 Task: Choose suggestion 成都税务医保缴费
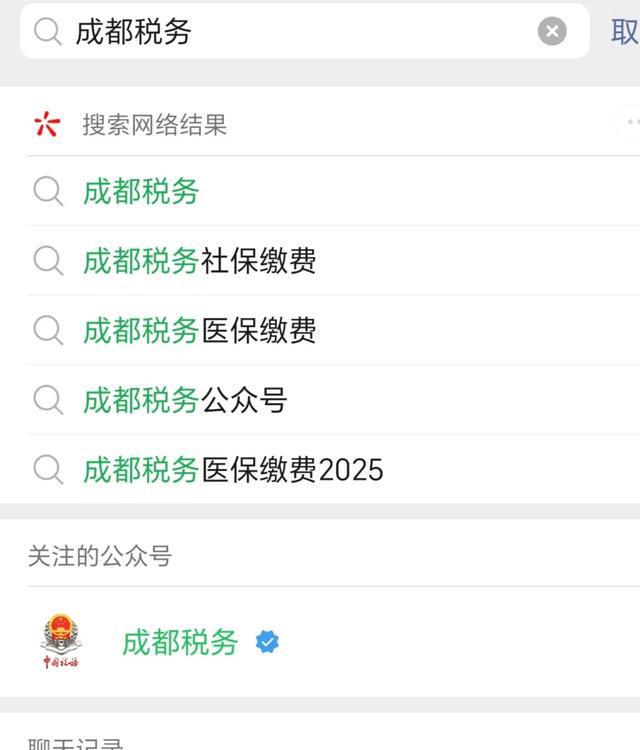pos(200,330)
